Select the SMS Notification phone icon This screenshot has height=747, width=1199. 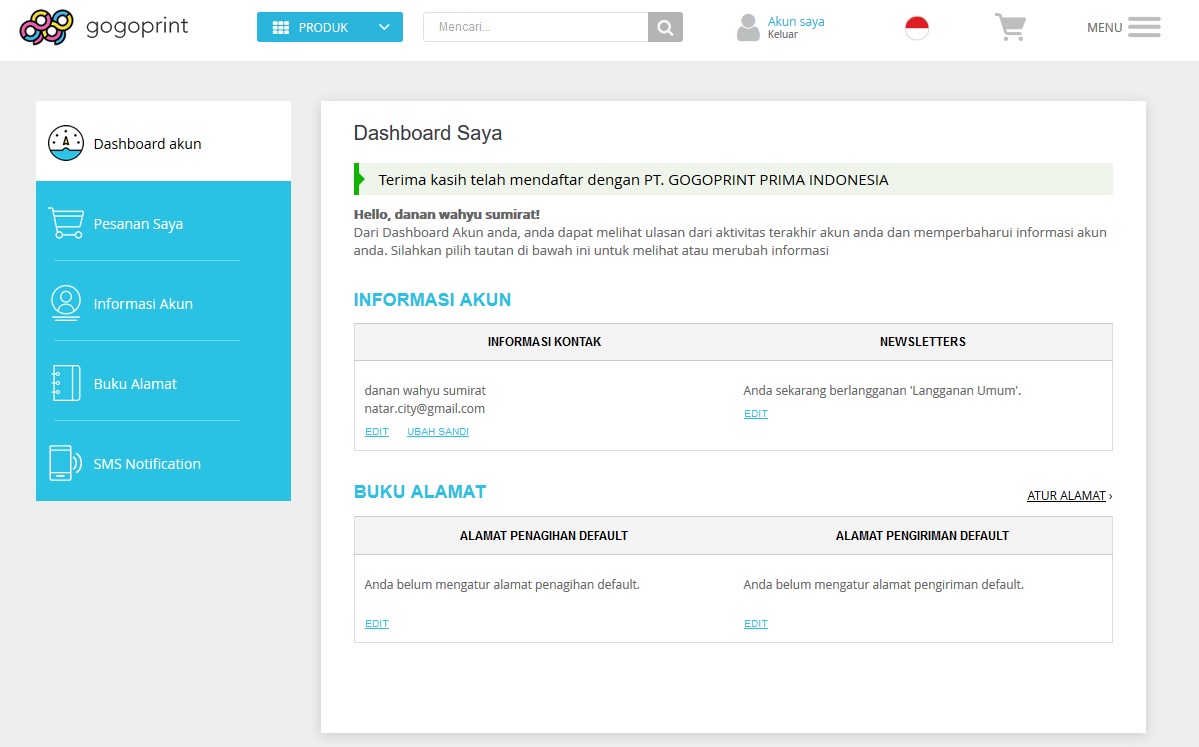[x=65, y=462]
